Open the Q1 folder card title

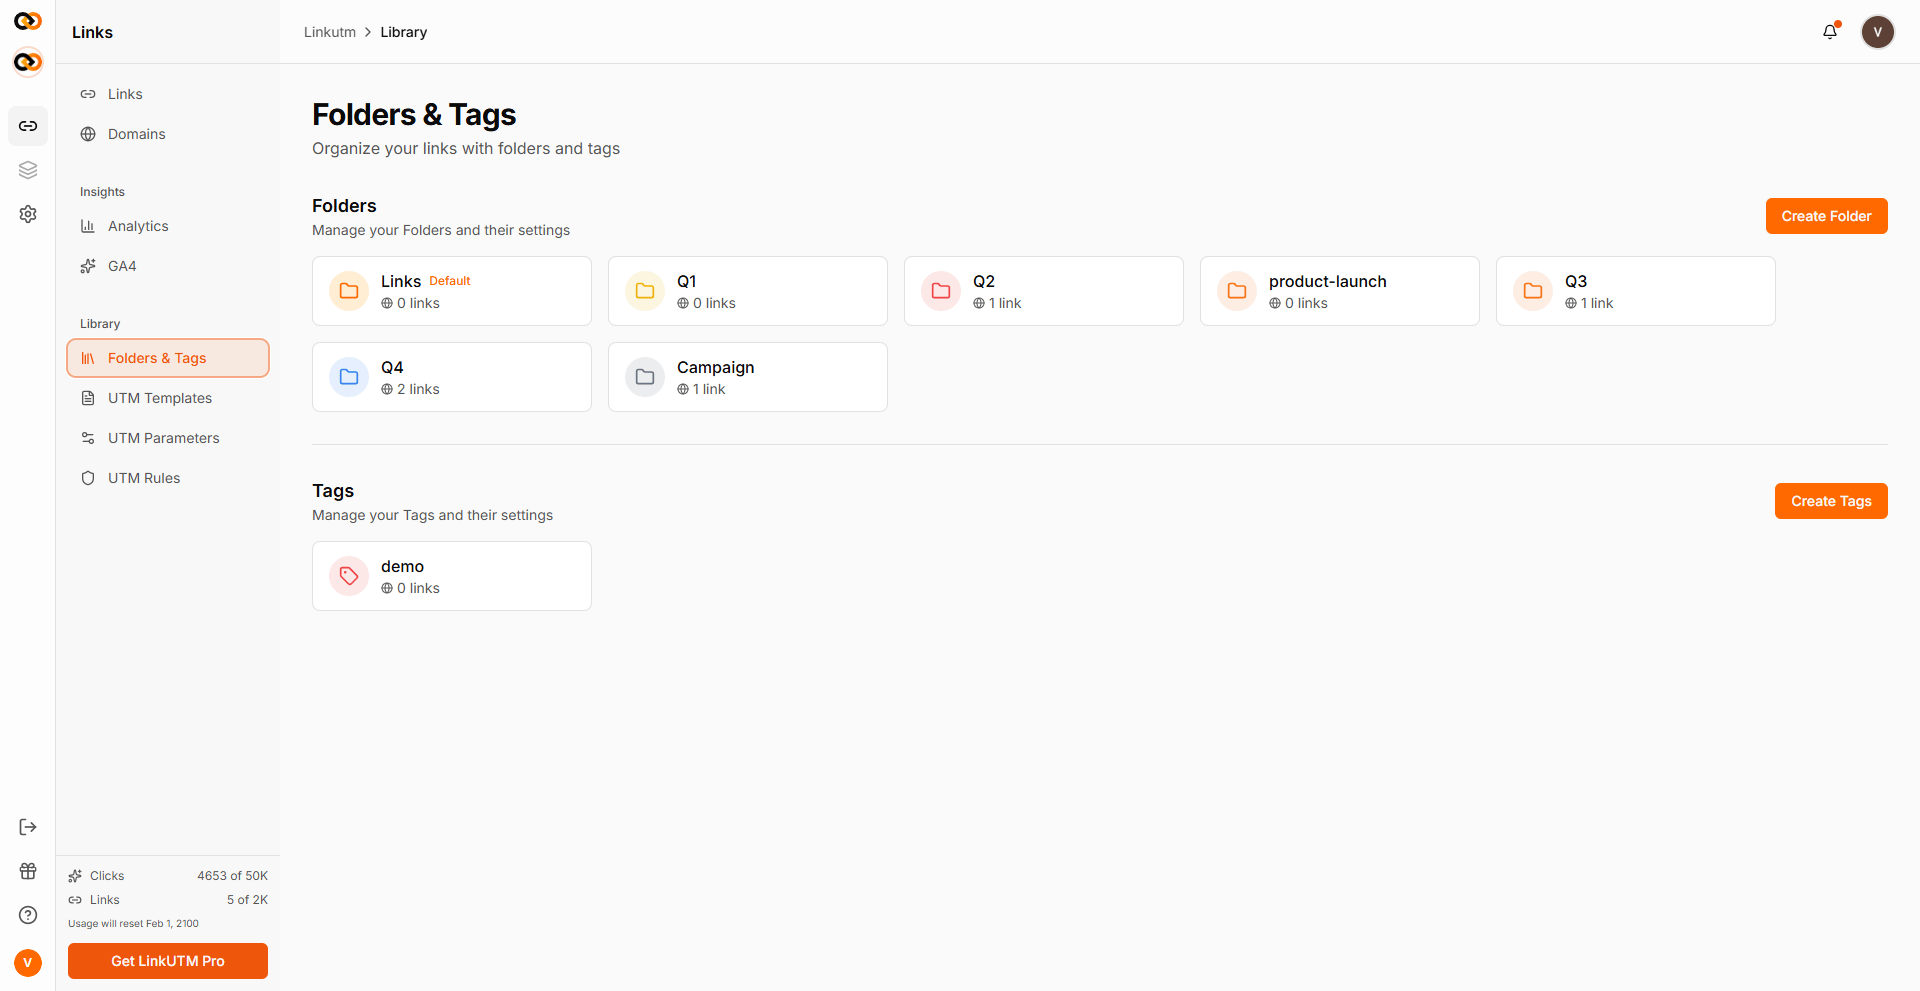[687, 281]
